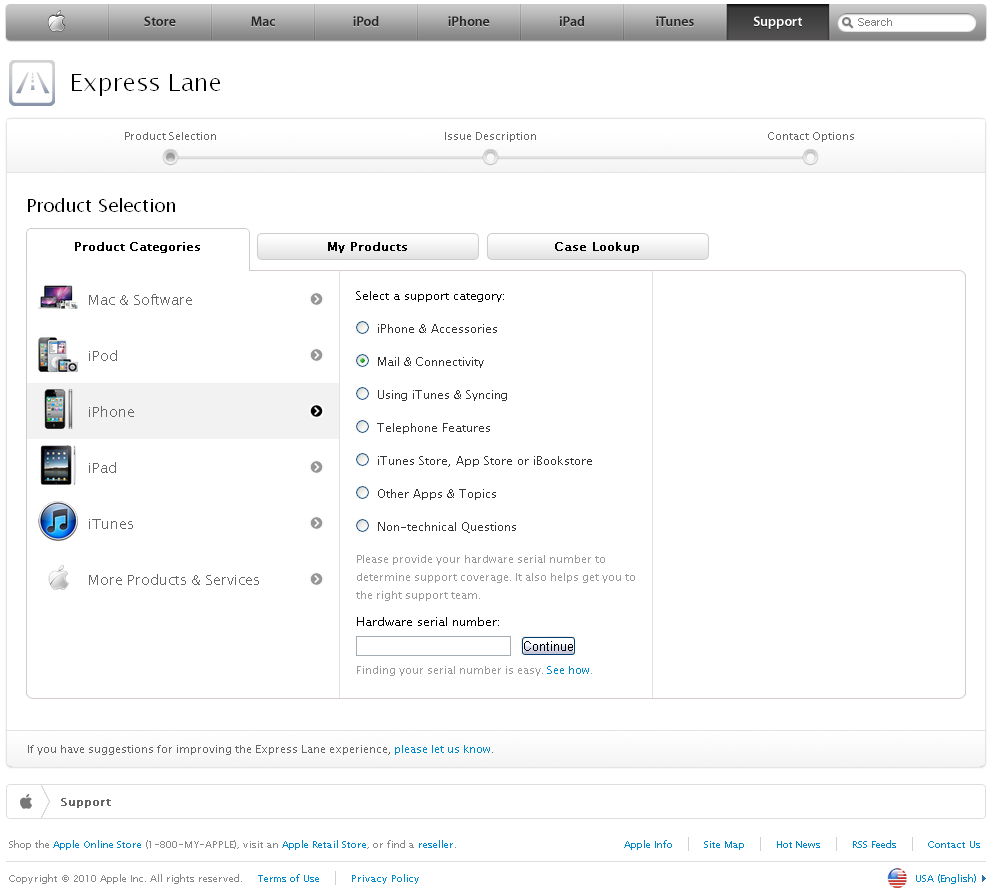994x892 pixels.
Task: Pick Other Apps & Topics radio button
Action: tap(363, 493)
